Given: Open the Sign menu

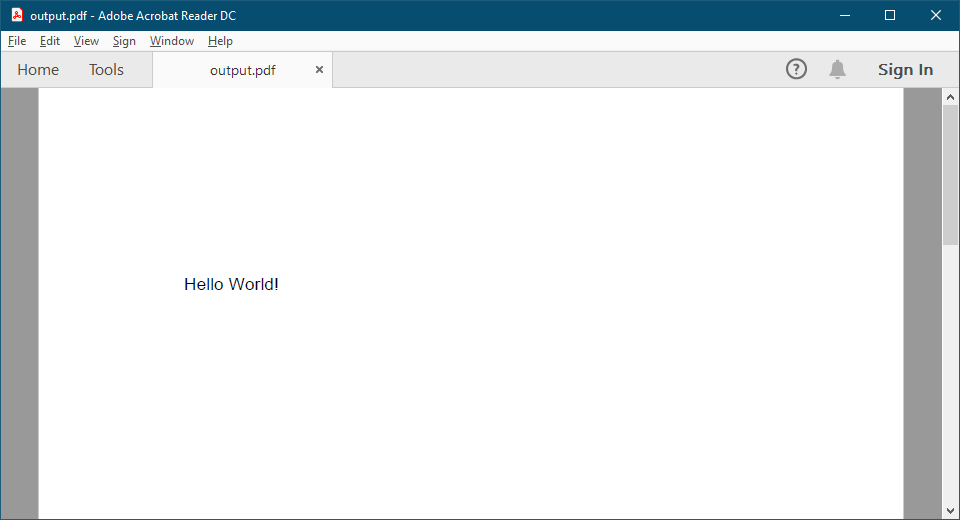Looking at the screenshot, I should 124,41.
